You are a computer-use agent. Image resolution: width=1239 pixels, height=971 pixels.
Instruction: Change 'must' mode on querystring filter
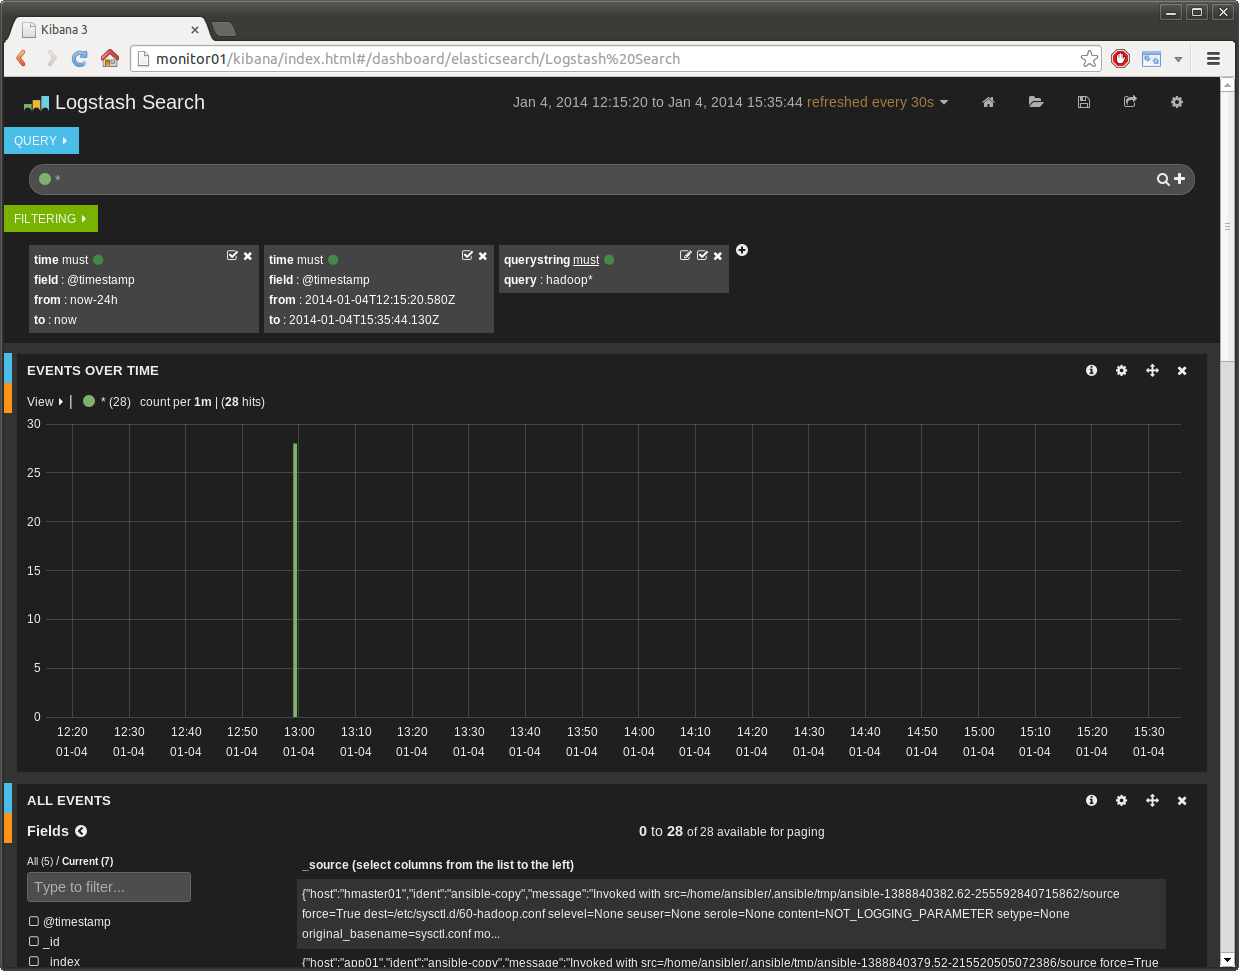tap(586, 260)
